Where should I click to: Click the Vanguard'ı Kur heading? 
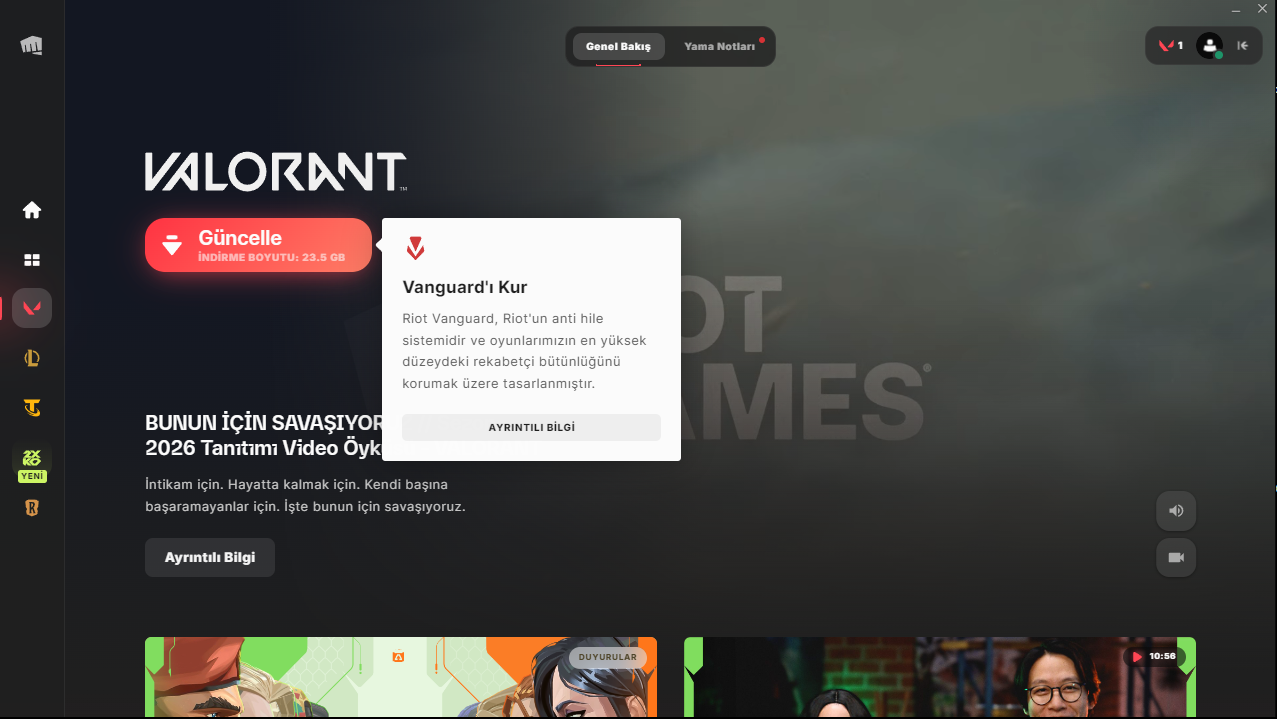click(465, 287)
